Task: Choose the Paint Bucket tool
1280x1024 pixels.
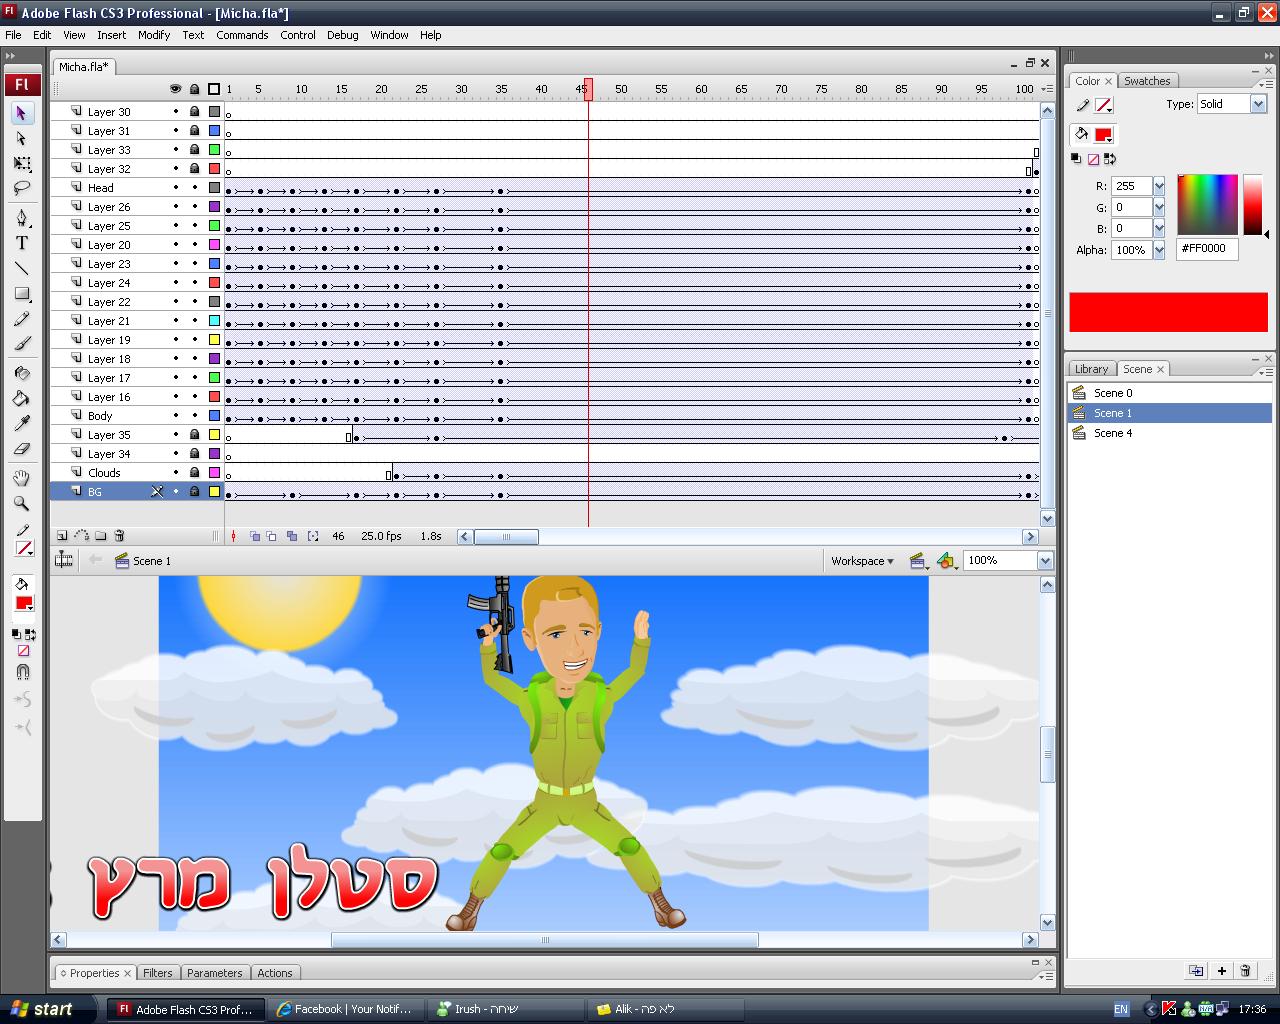Action: pos(21,398)
